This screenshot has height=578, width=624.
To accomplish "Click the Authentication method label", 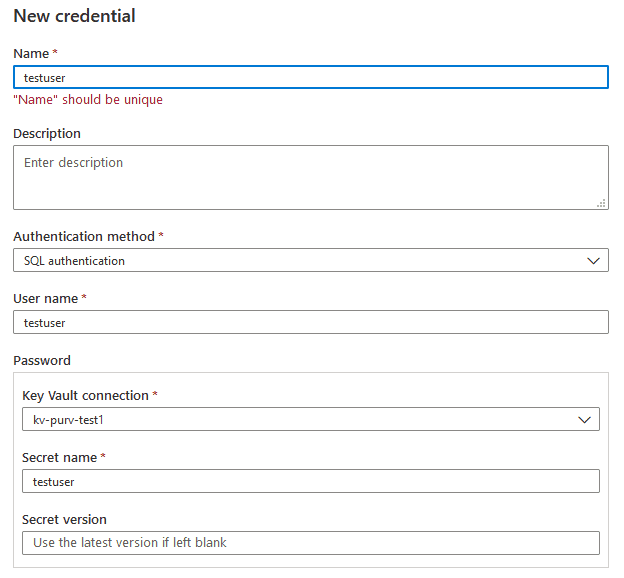I will click(x=84, y=236).
